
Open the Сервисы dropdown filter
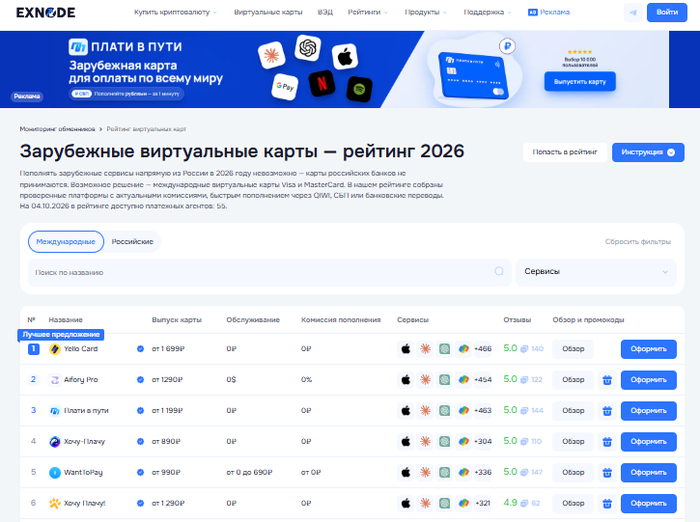click(x=596, y=271)
